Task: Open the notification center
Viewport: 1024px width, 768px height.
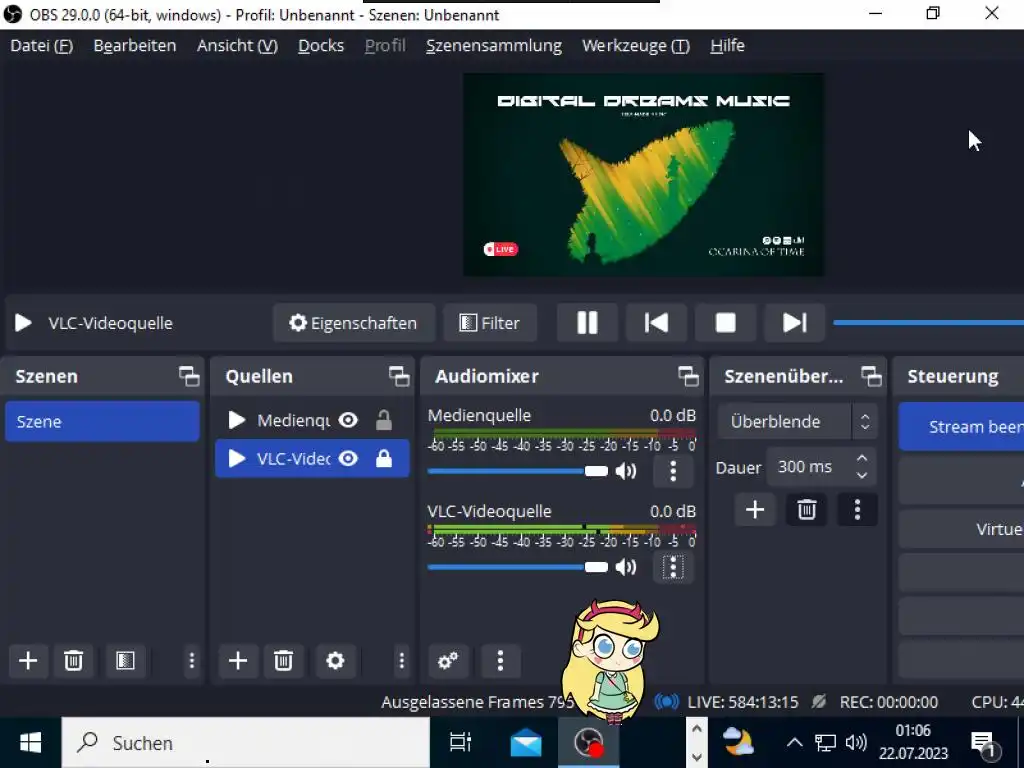Action: [983, 743]
